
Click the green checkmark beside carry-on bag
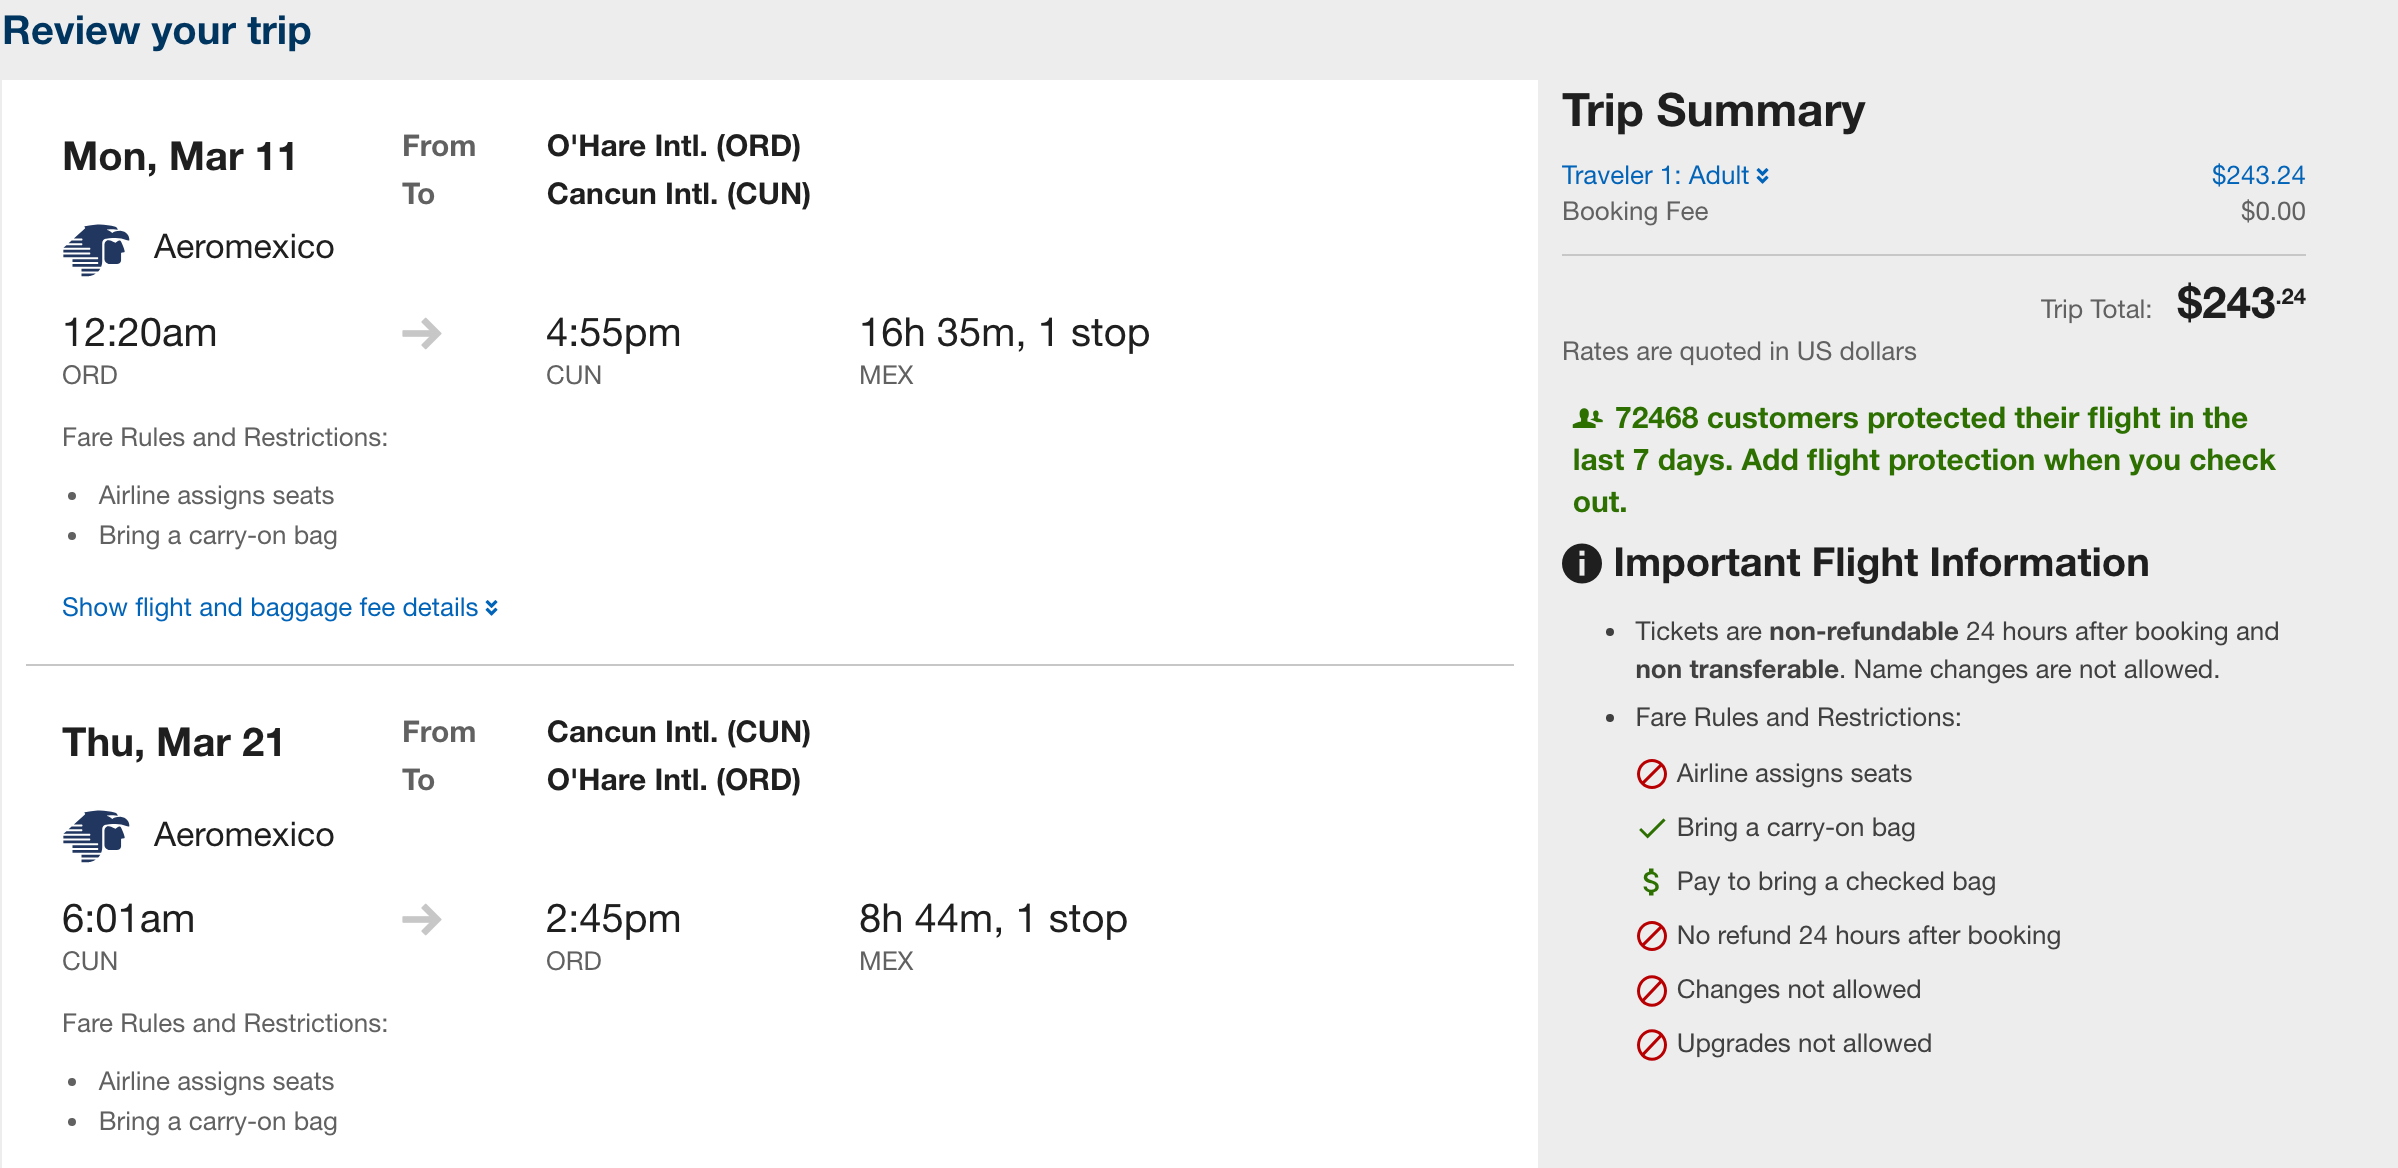pos(1652,828)
